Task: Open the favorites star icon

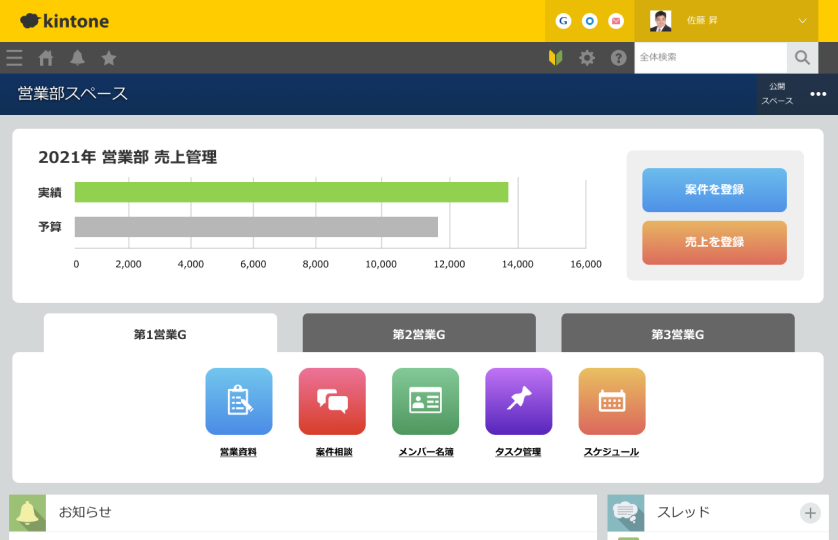Action: click(x=109, y=58)
